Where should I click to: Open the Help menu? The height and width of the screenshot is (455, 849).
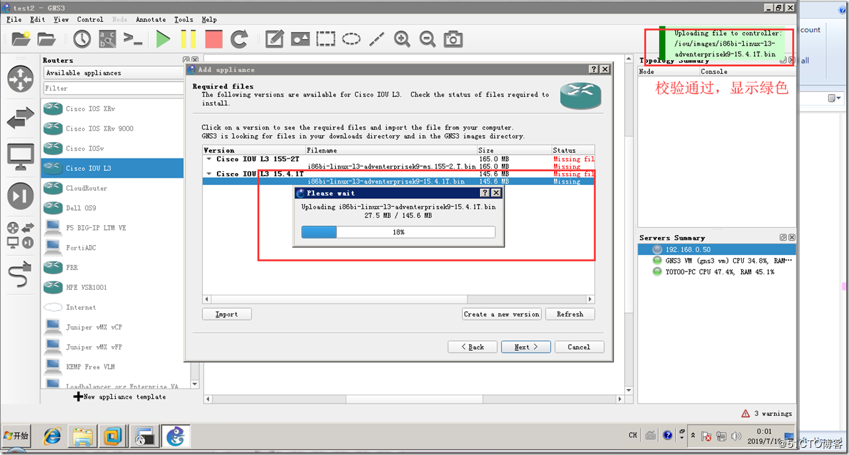coord(209,19)
